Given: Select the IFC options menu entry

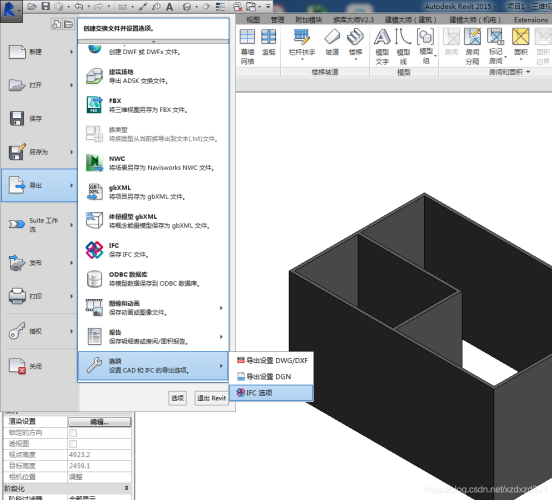Looking at the screenshot, I should [x=271, y=393].
